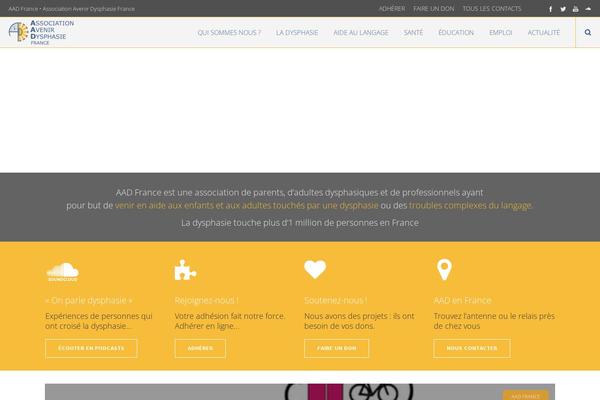Click the search magnifier icon
600x400 pixels.
pyautogui.click(x=588, y=33)
